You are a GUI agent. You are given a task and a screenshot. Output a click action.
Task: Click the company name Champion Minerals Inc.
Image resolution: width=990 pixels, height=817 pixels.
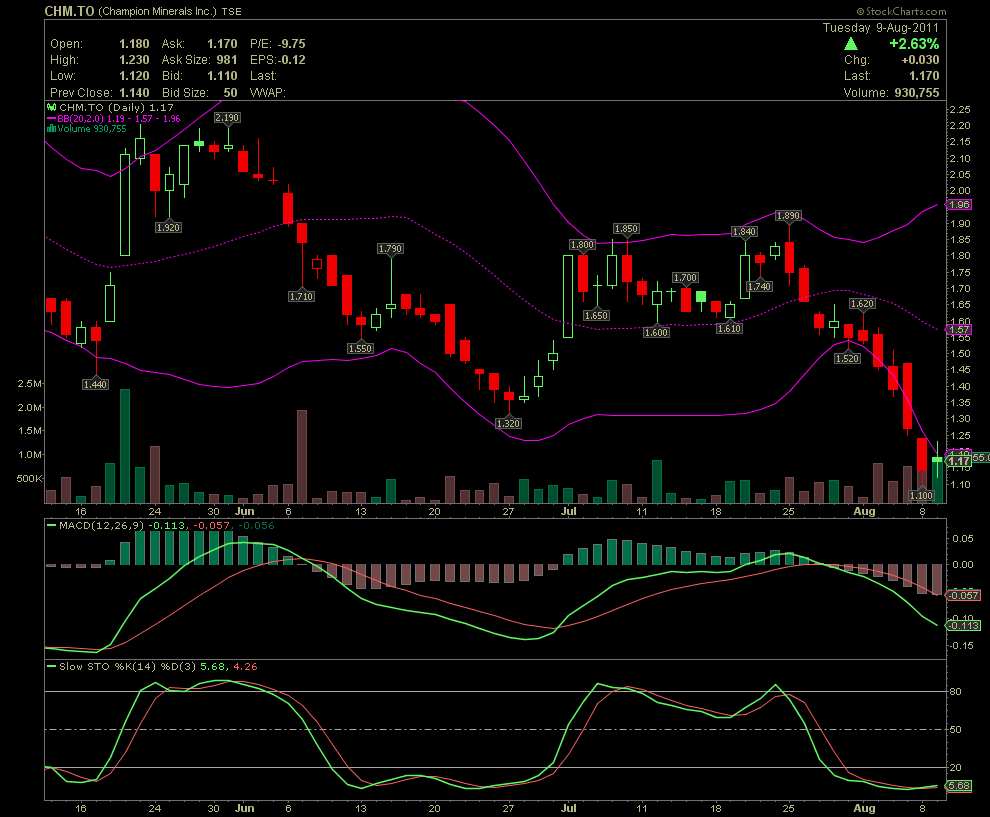click(157, 11)
